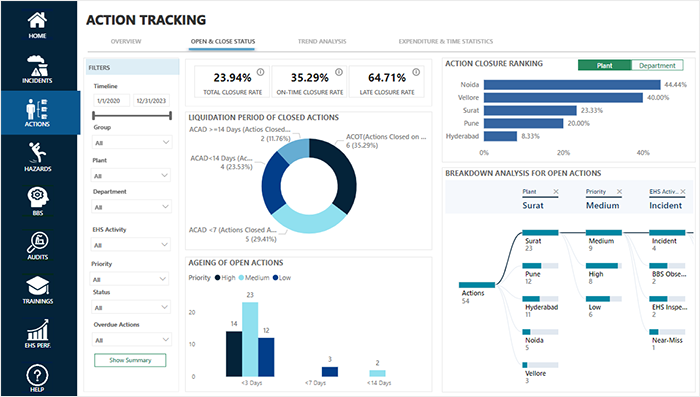Open Trainings sidebar icon
The image size is (700, 397).
coord(38,290)
